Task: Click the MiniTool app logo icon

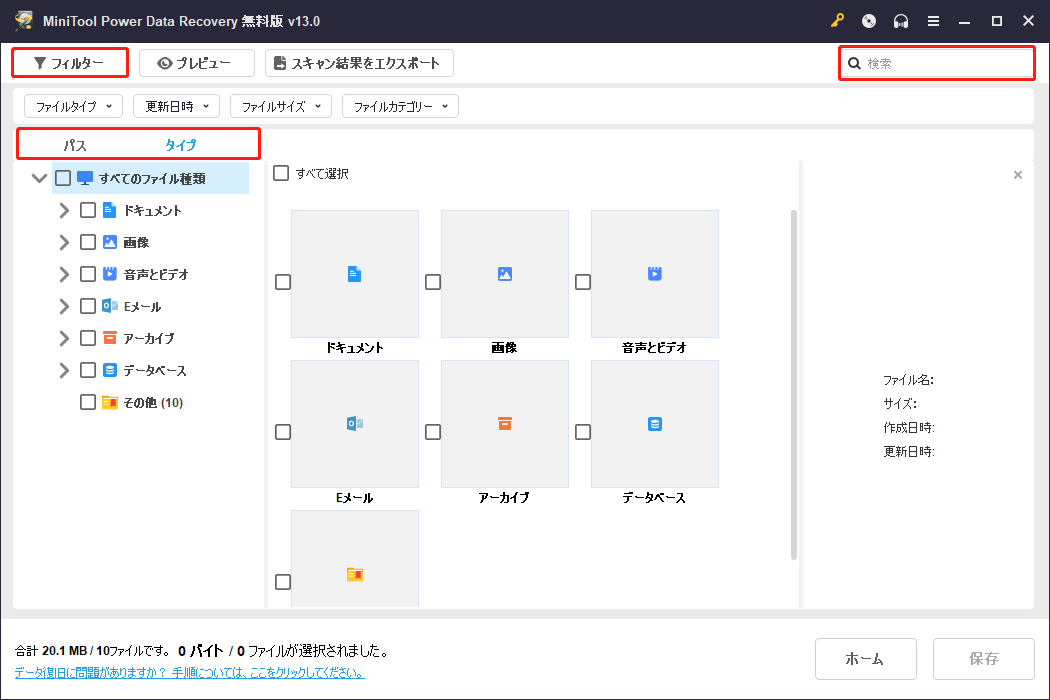Action: coord(23,21)
